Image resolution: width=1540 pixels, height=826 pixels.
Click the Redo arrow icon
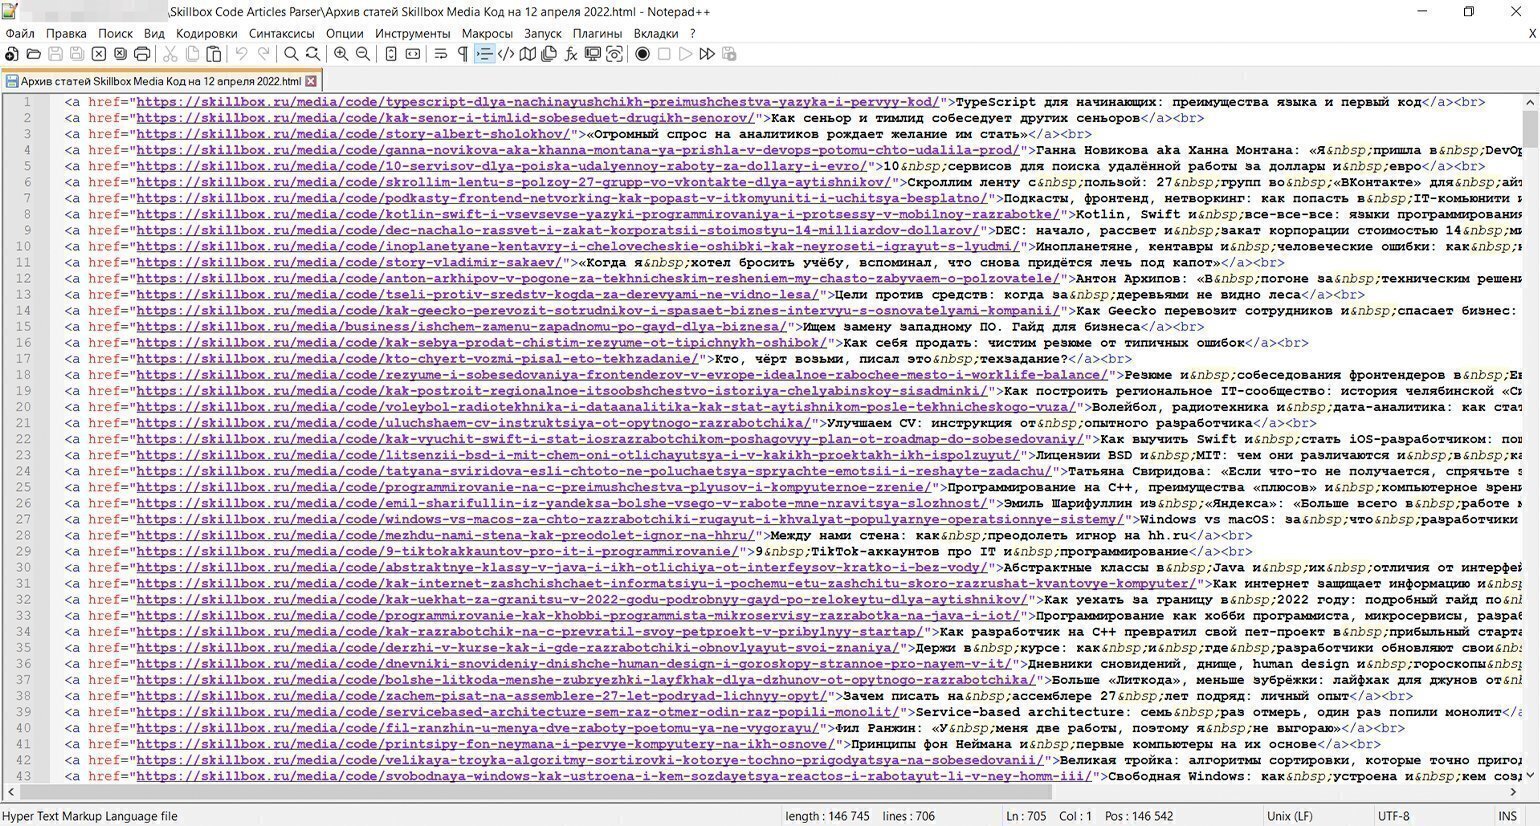tap(263, 54)
